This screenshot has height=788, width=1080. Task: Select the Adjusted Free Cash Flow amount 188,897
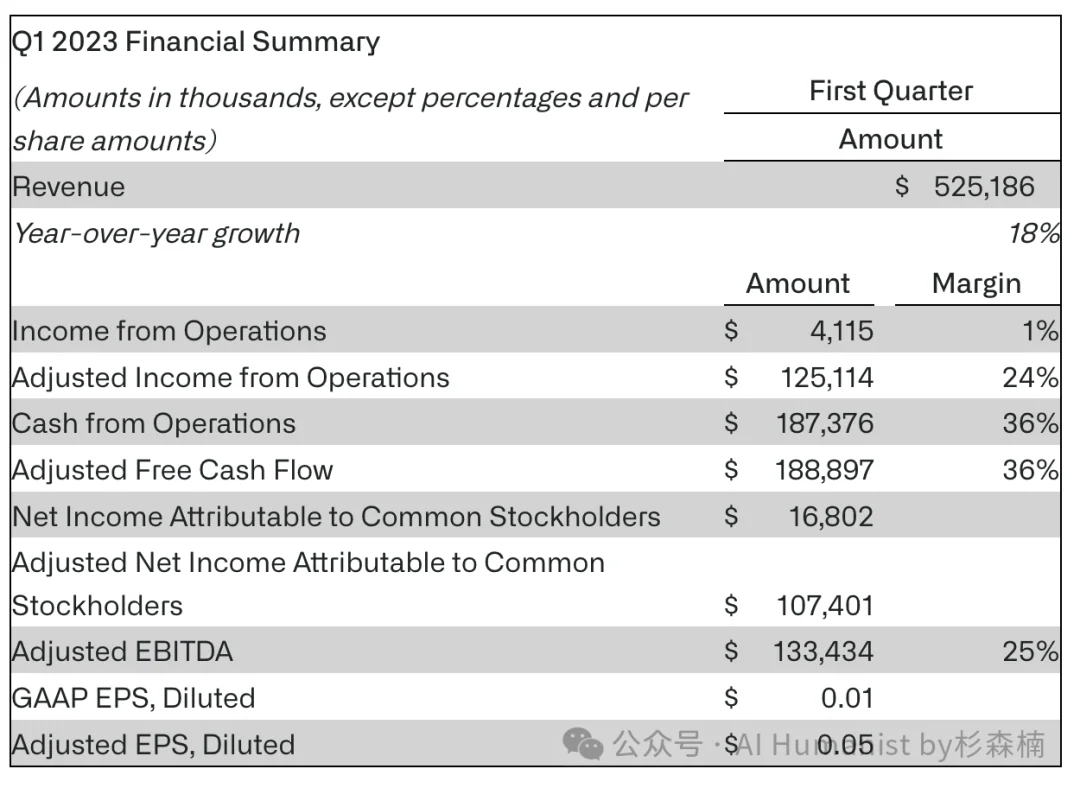pyautogui.click(x=824, y=470)
